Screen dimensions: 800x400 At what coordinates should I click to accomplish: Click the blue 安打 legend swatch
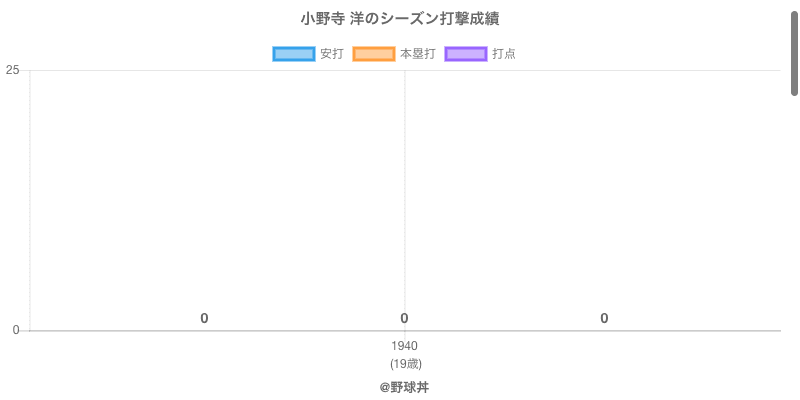pos(293,54)
